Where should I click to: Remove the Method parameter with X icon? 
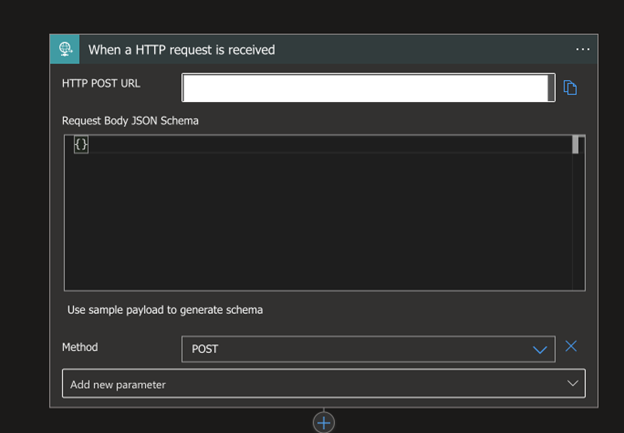[571, 347]
